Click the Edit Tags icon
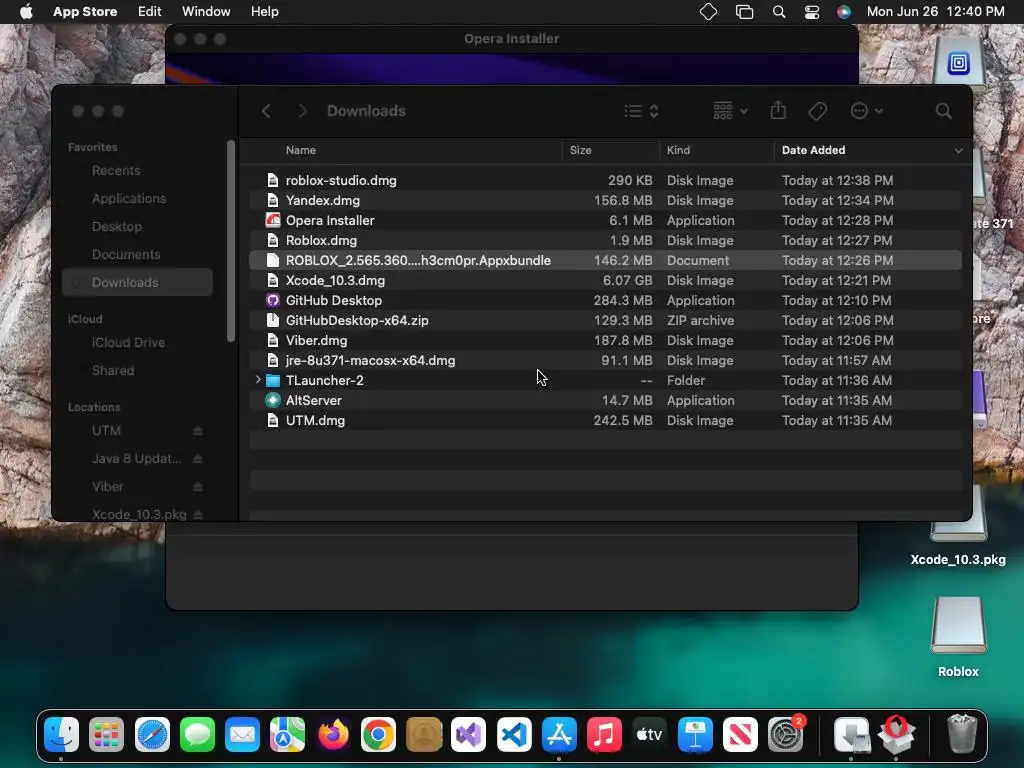The width and height of the screenshot is (1024, 768). 817,111
